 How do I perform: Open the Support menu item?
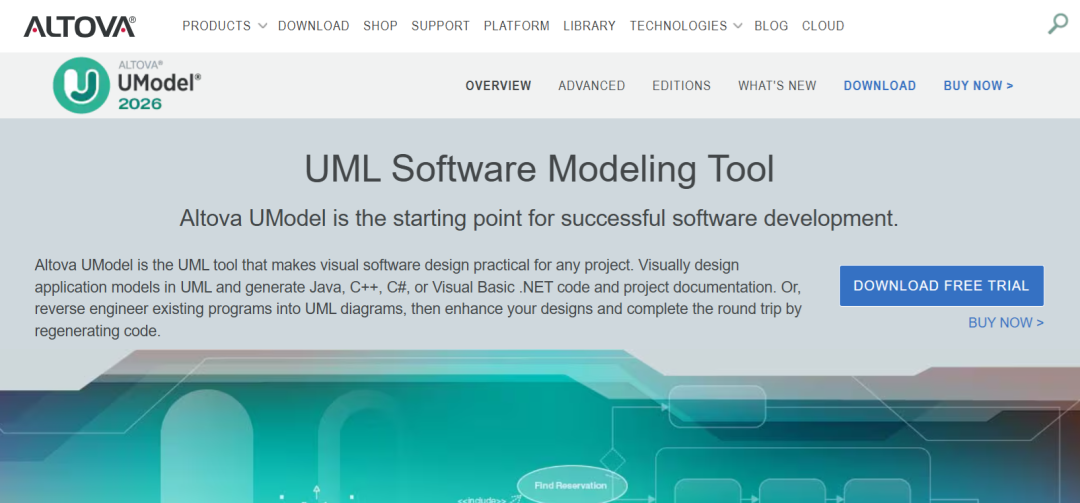440,26
